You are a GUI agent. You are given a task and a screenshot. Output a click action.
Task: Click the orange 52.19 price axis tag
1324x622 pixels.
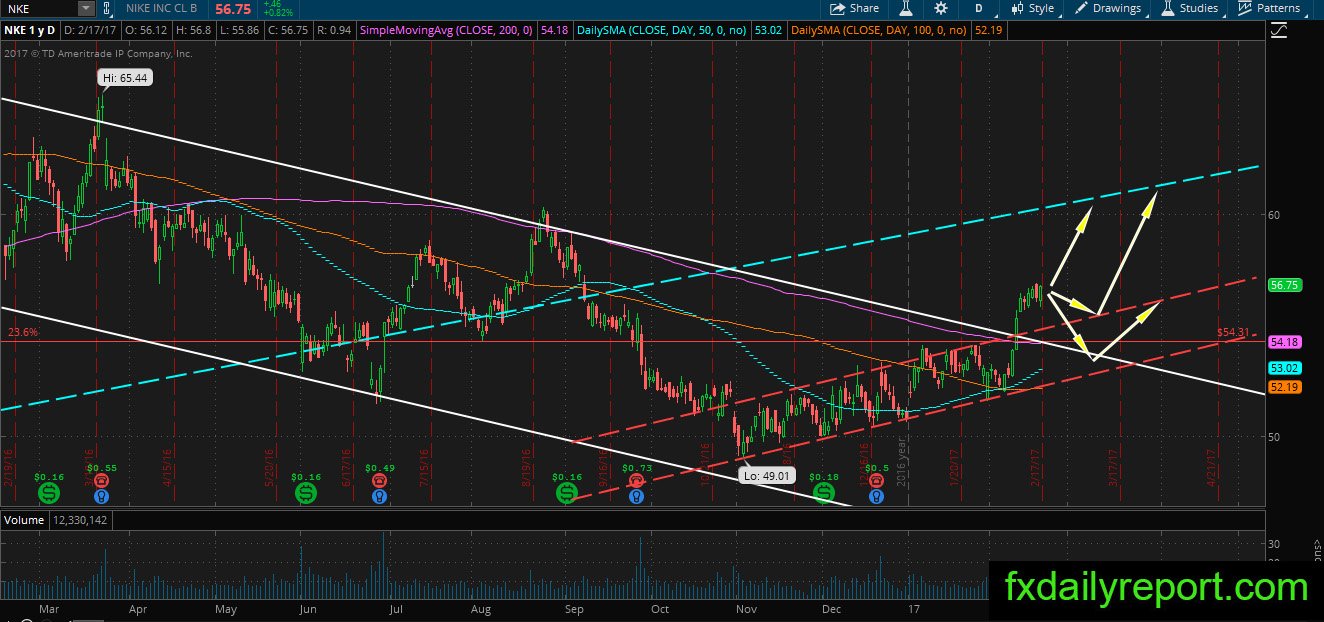(1284, 386)
